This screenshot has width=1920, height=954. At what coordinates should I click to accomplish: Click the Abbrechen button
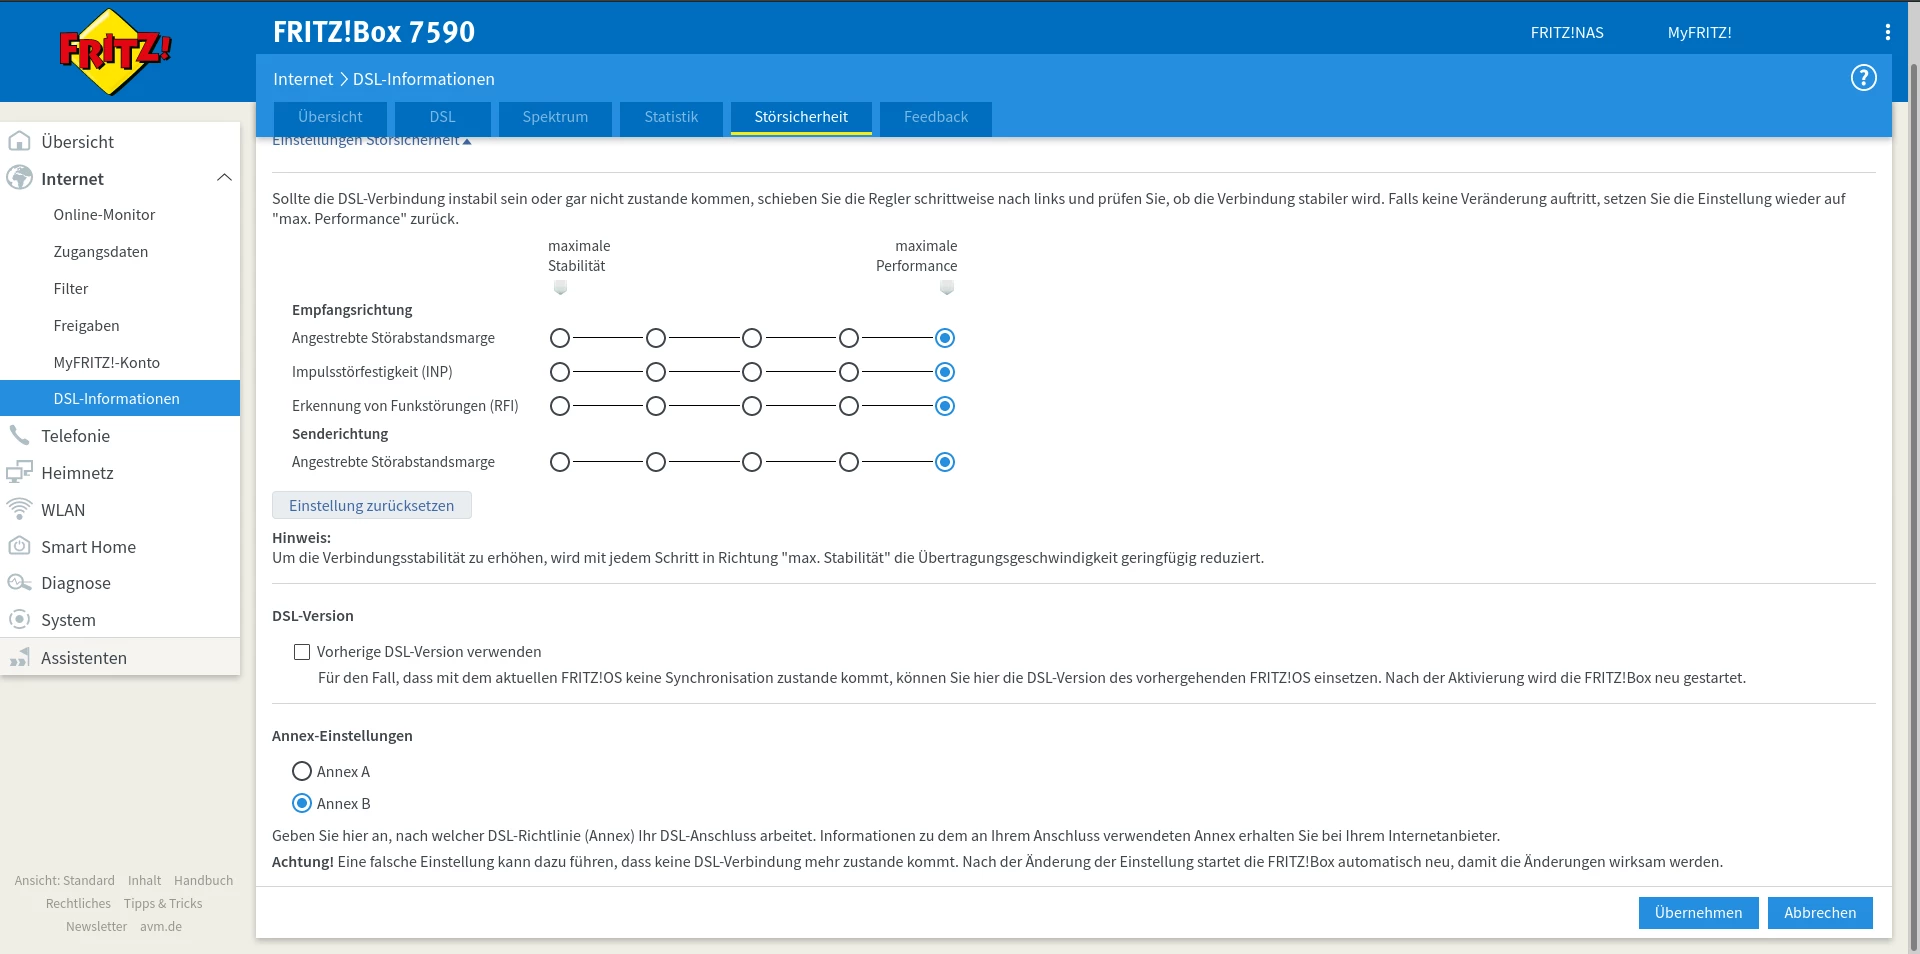point(1820,913)
